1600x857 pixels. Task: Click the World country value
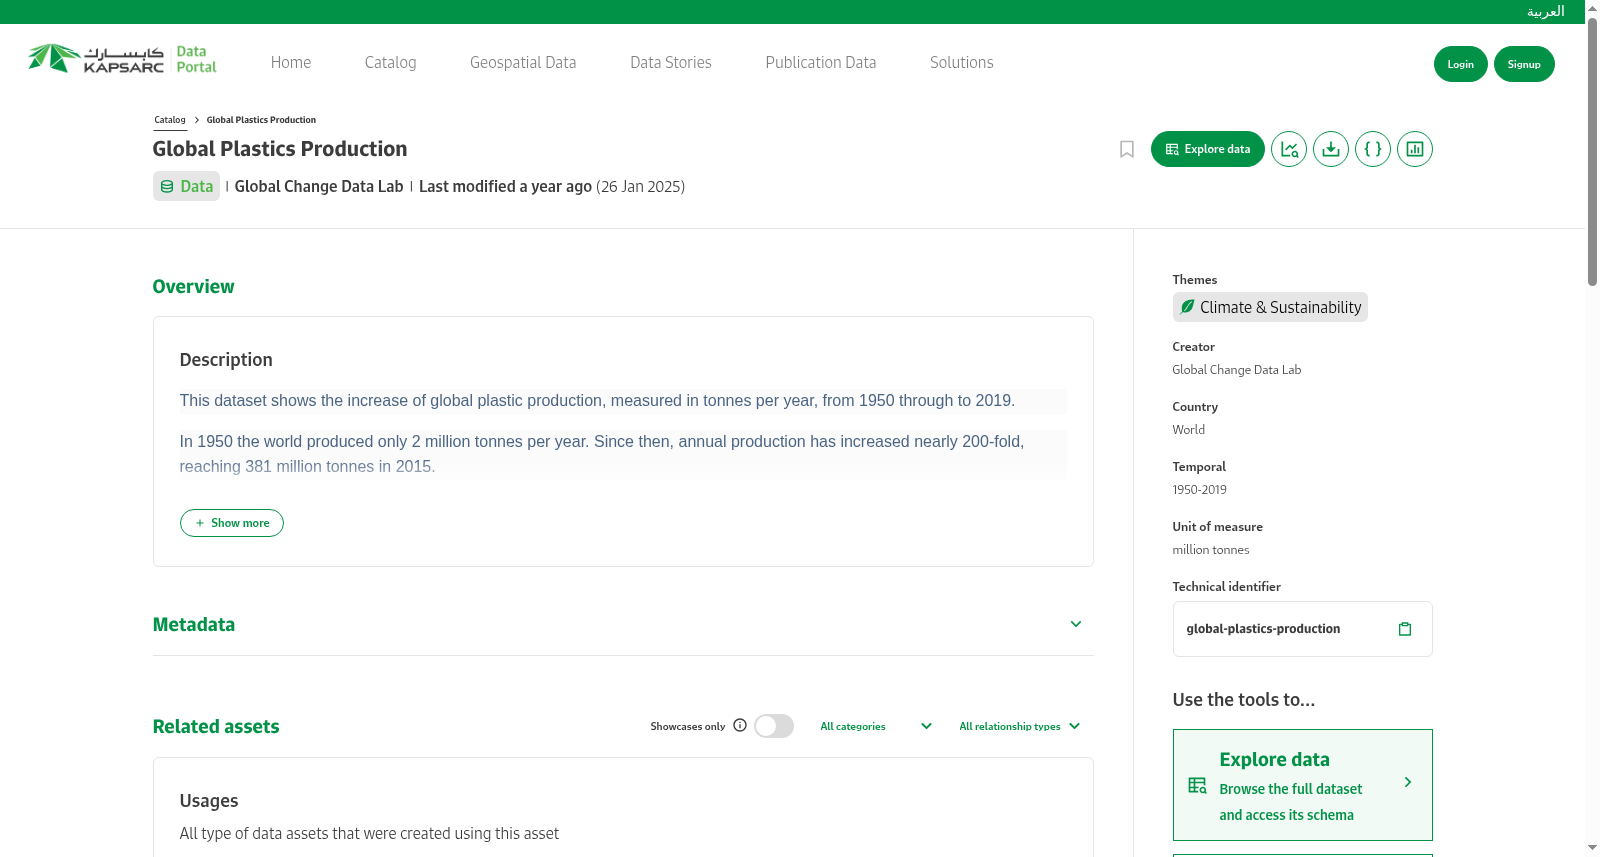point(1188,430)
